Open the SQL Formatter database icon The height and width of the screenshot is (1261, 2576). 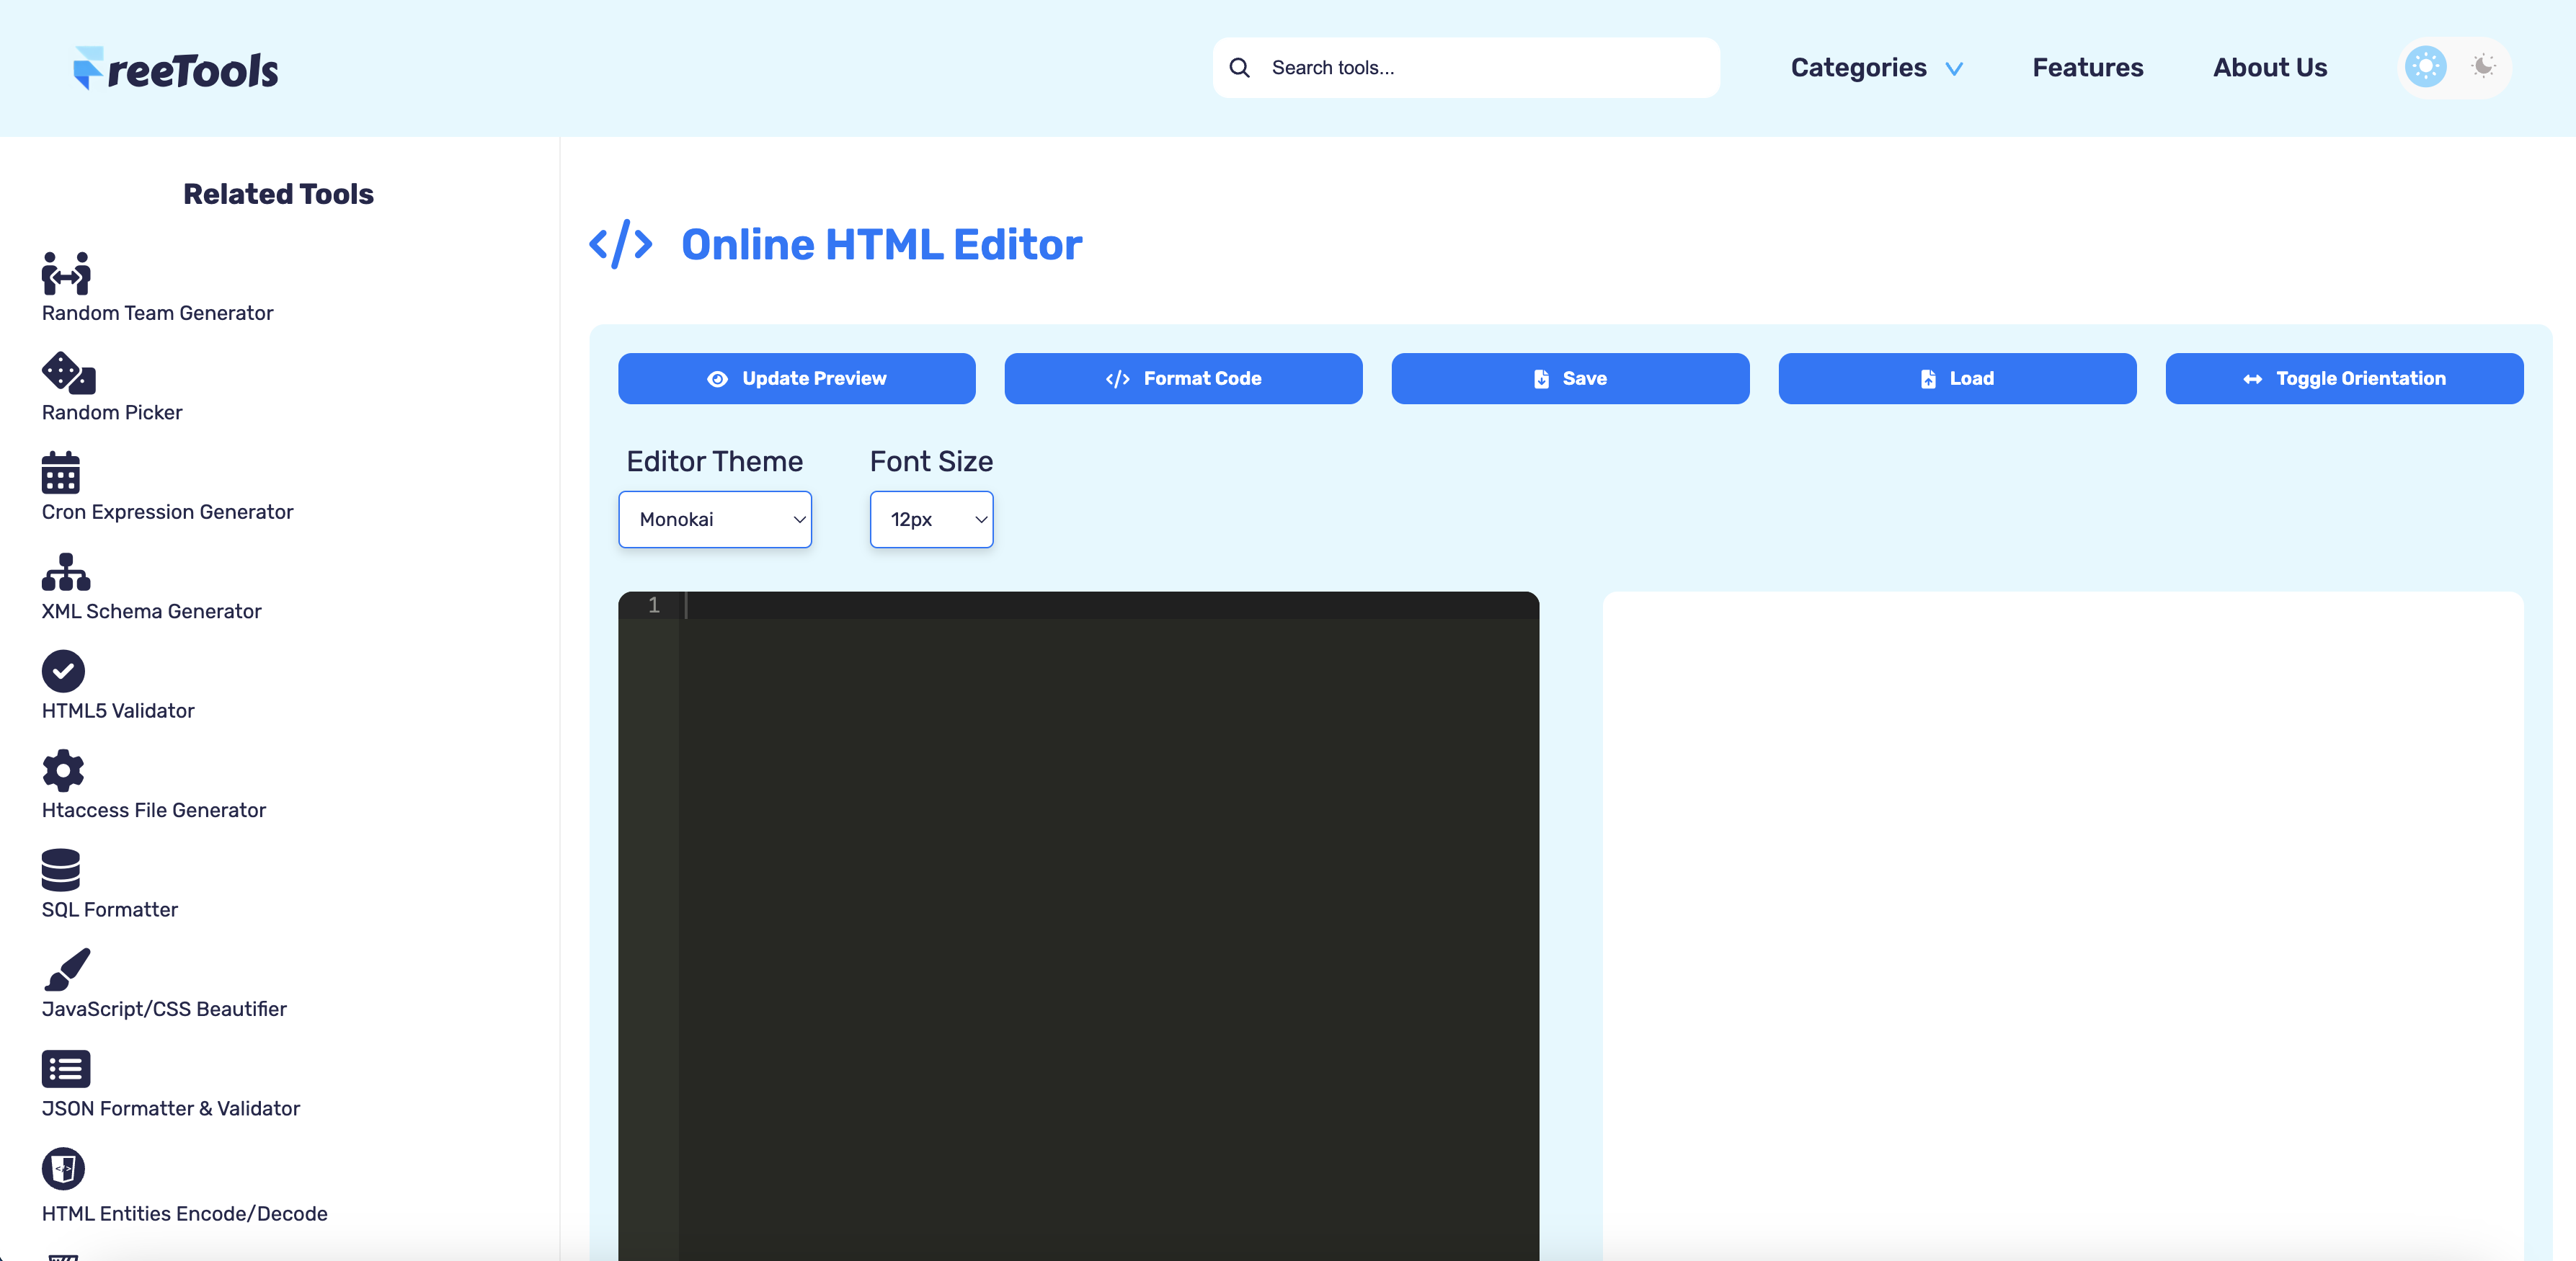[60, 870]
